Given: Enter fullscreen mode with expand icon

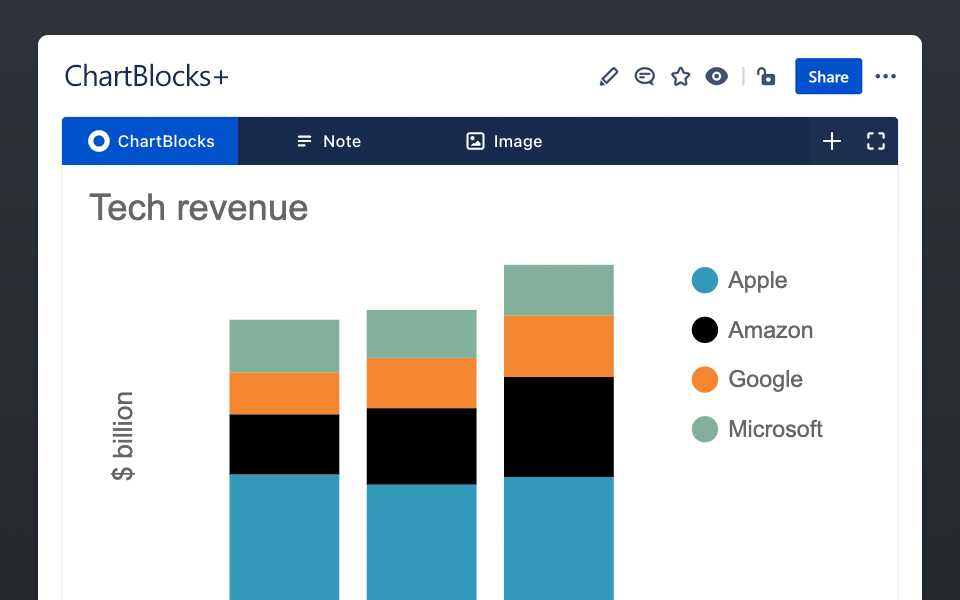Looking at the screenshot, I should coord(876,141).
